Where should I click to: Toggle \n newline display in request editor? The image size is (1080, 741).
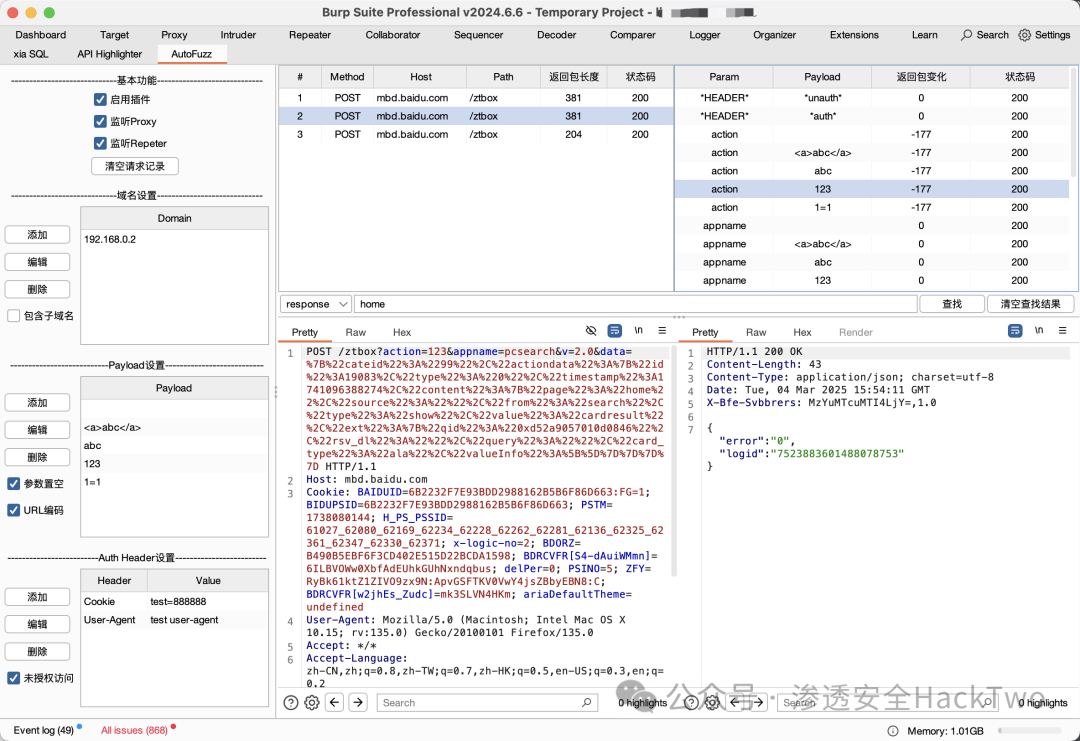[638, 331]
